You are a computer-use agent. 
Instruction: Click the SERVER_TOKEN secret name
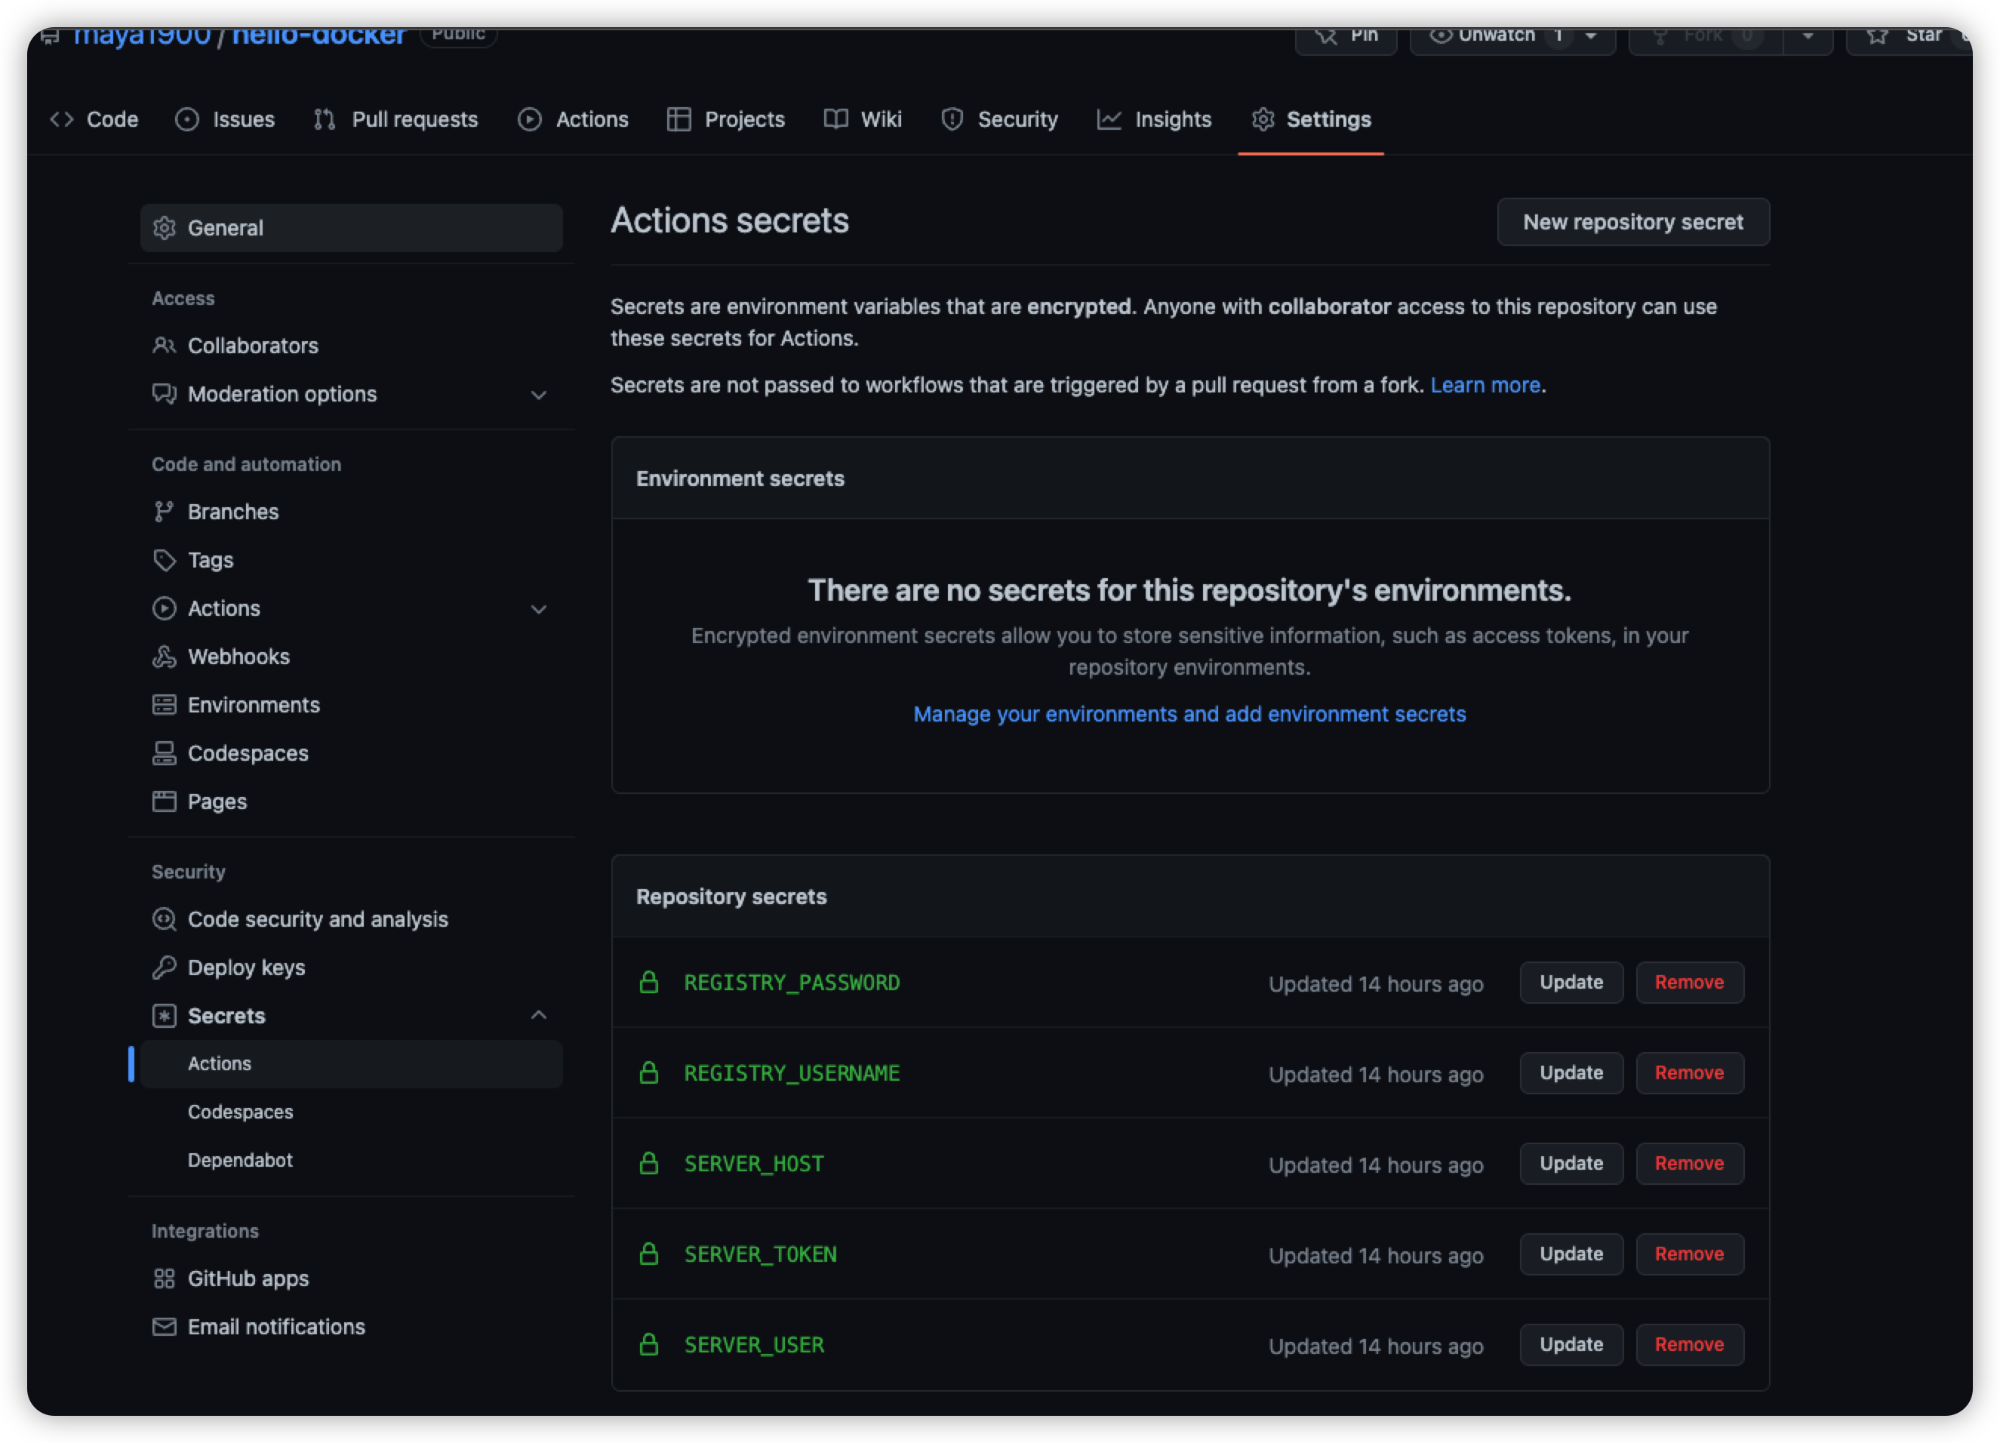[x=760, y=1254]
